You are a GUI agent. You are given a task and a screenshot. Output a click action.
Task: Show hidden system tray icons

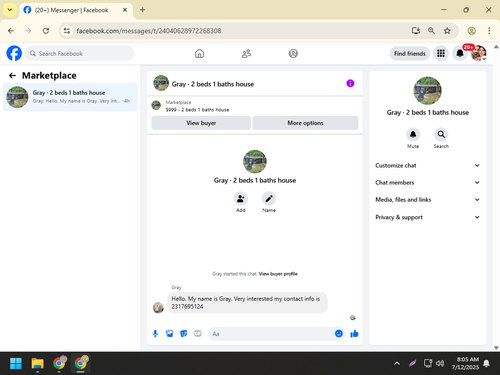(397, 363)
